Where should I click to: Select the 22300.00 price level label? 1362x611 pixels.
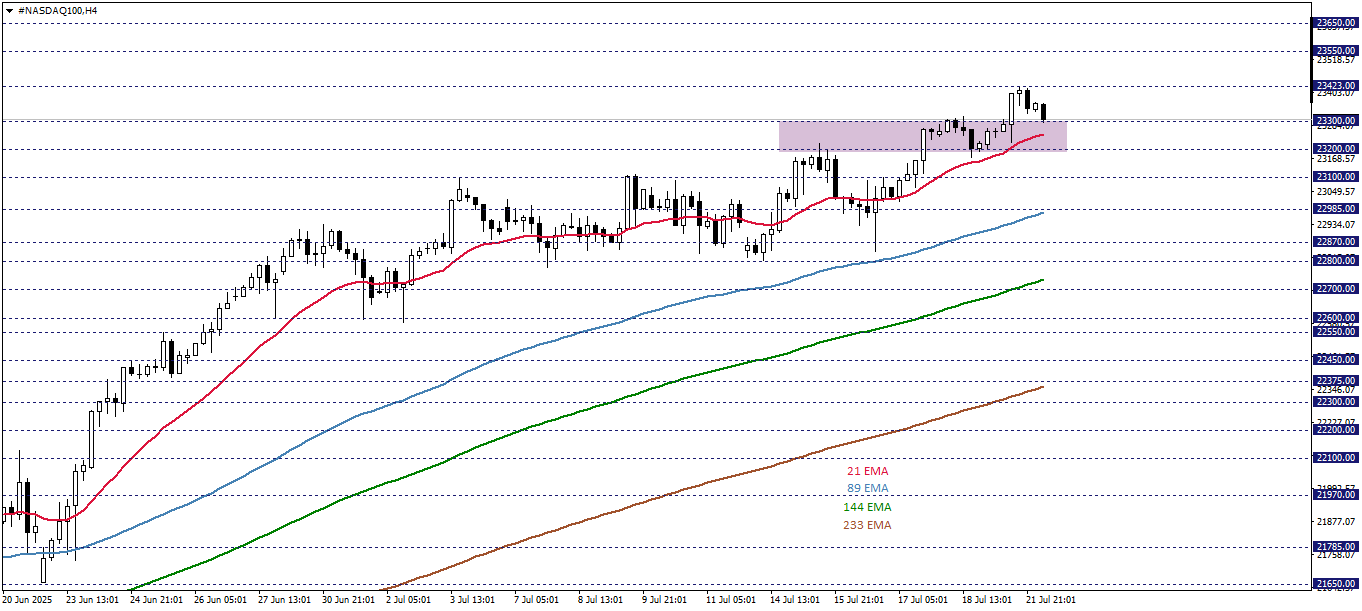pos(1335,402)
